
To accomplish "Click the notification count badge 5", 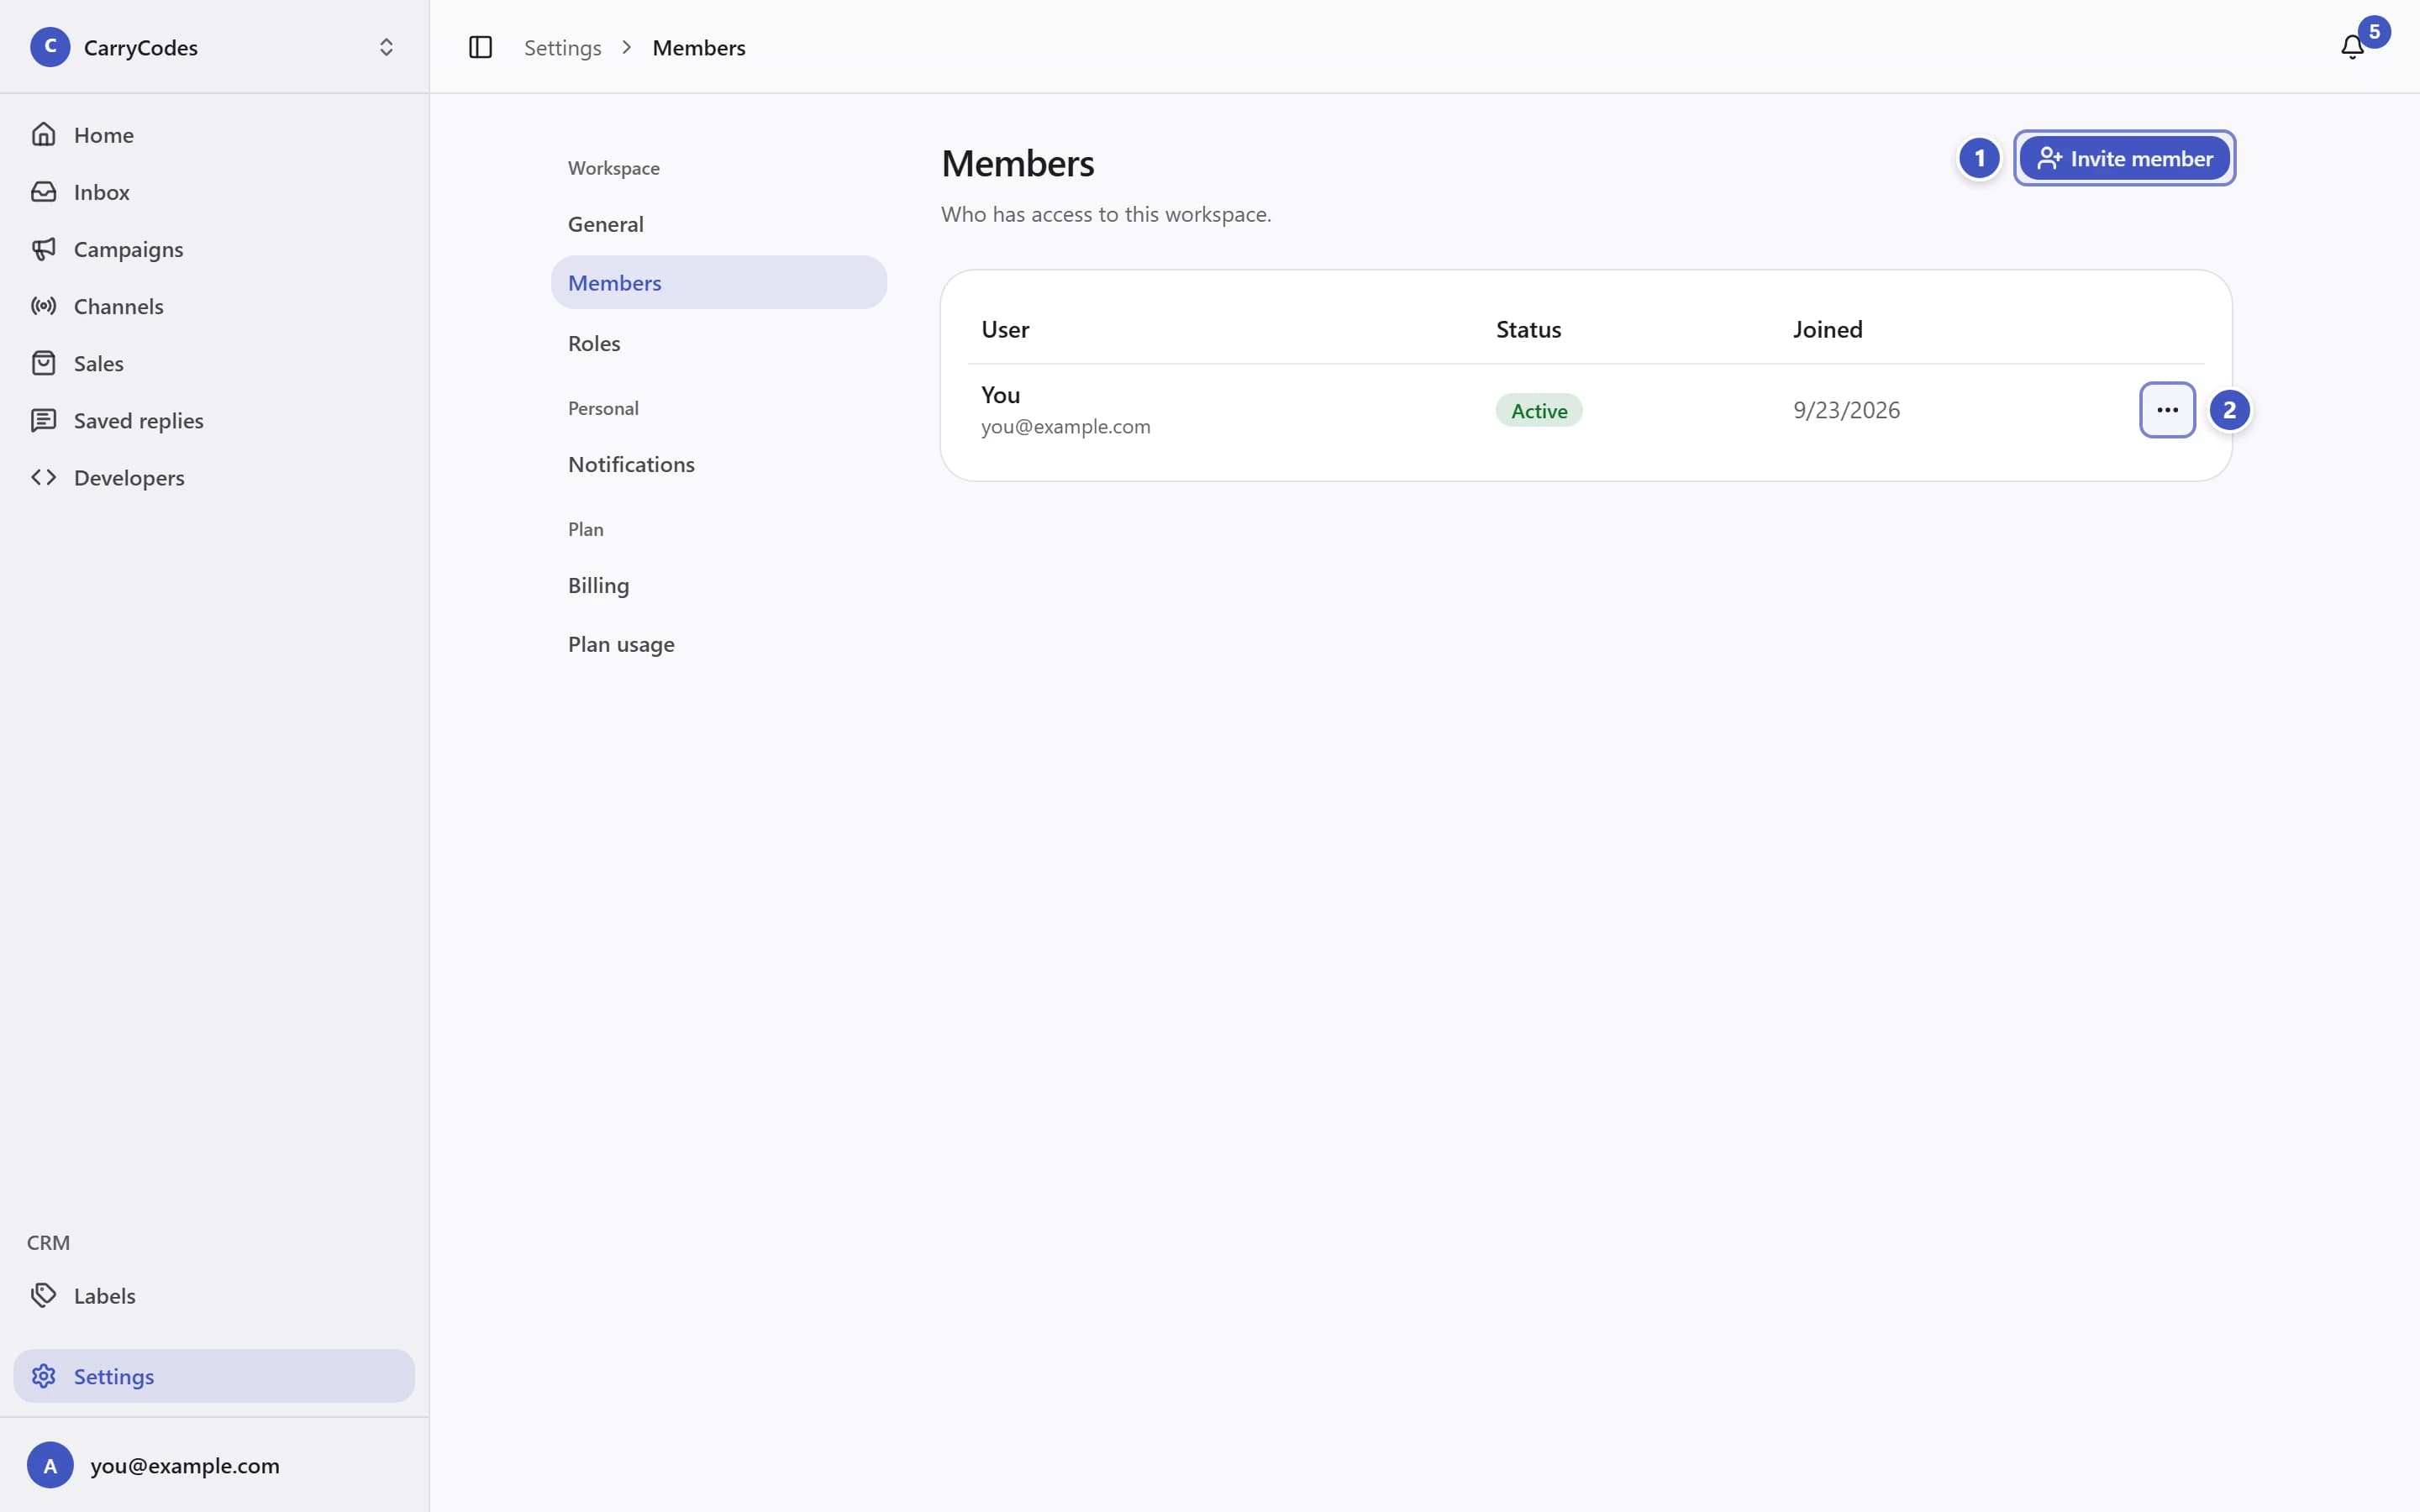I will click(x=2374, y=31).
